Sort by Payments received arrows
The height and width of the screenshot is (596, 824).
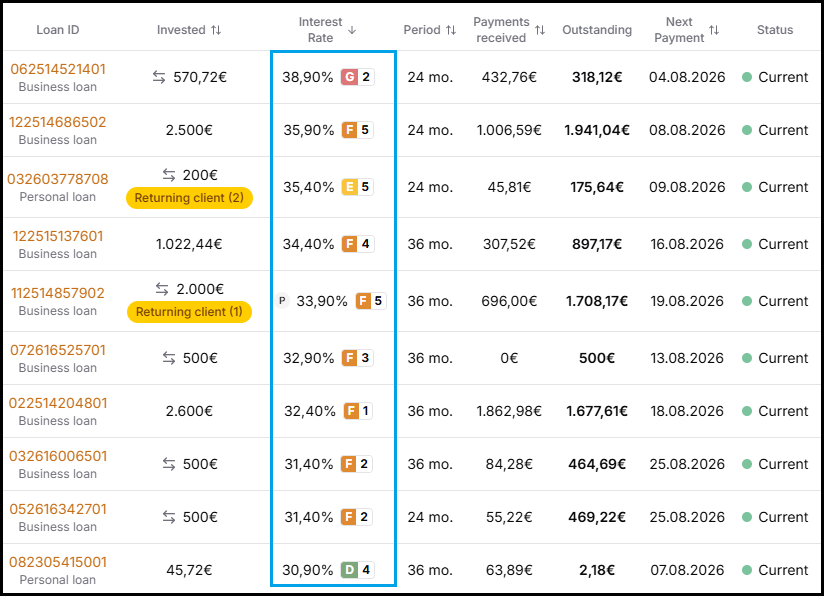pyautogui.click(x=540, y=30)
